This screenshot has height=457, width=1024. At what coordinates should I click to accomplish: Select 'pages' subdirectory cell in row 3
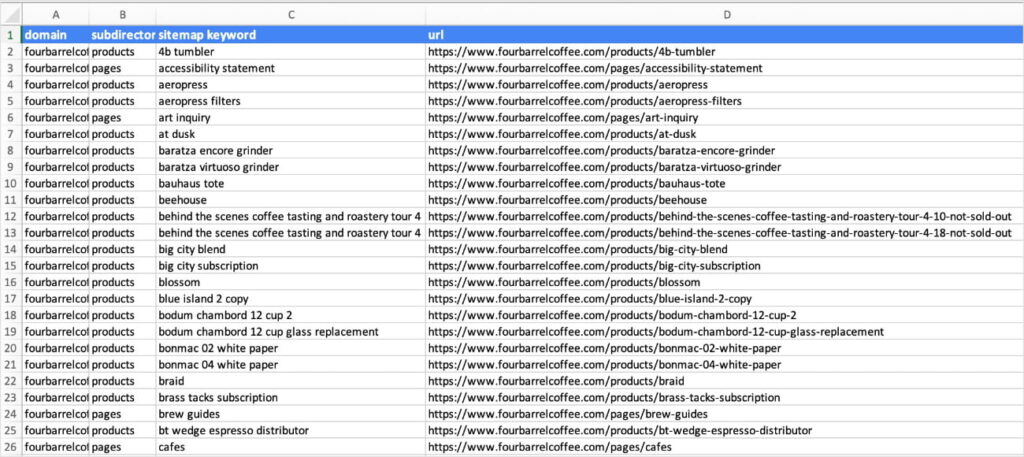[x=123, y=68]
